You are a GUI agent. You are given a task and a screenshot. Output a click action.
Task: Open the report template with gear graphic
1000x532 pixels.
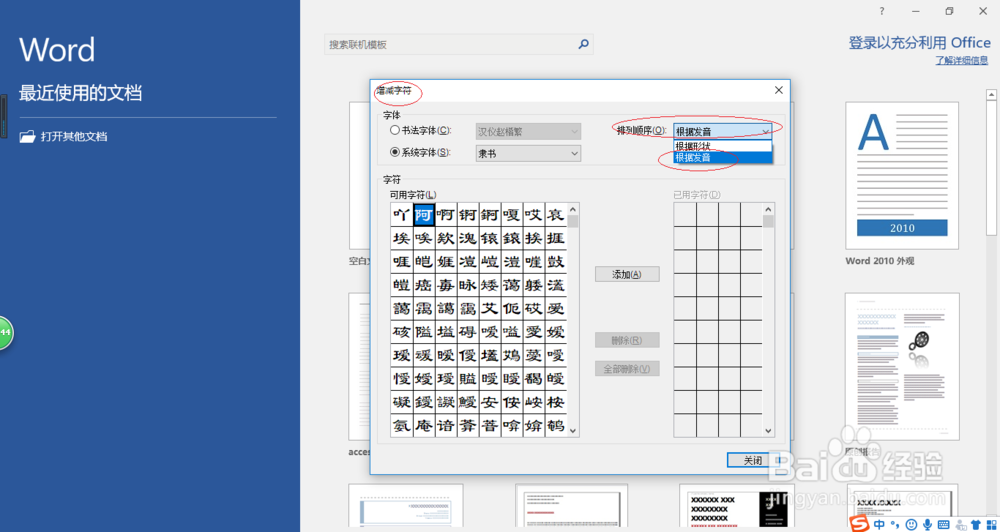902,366
